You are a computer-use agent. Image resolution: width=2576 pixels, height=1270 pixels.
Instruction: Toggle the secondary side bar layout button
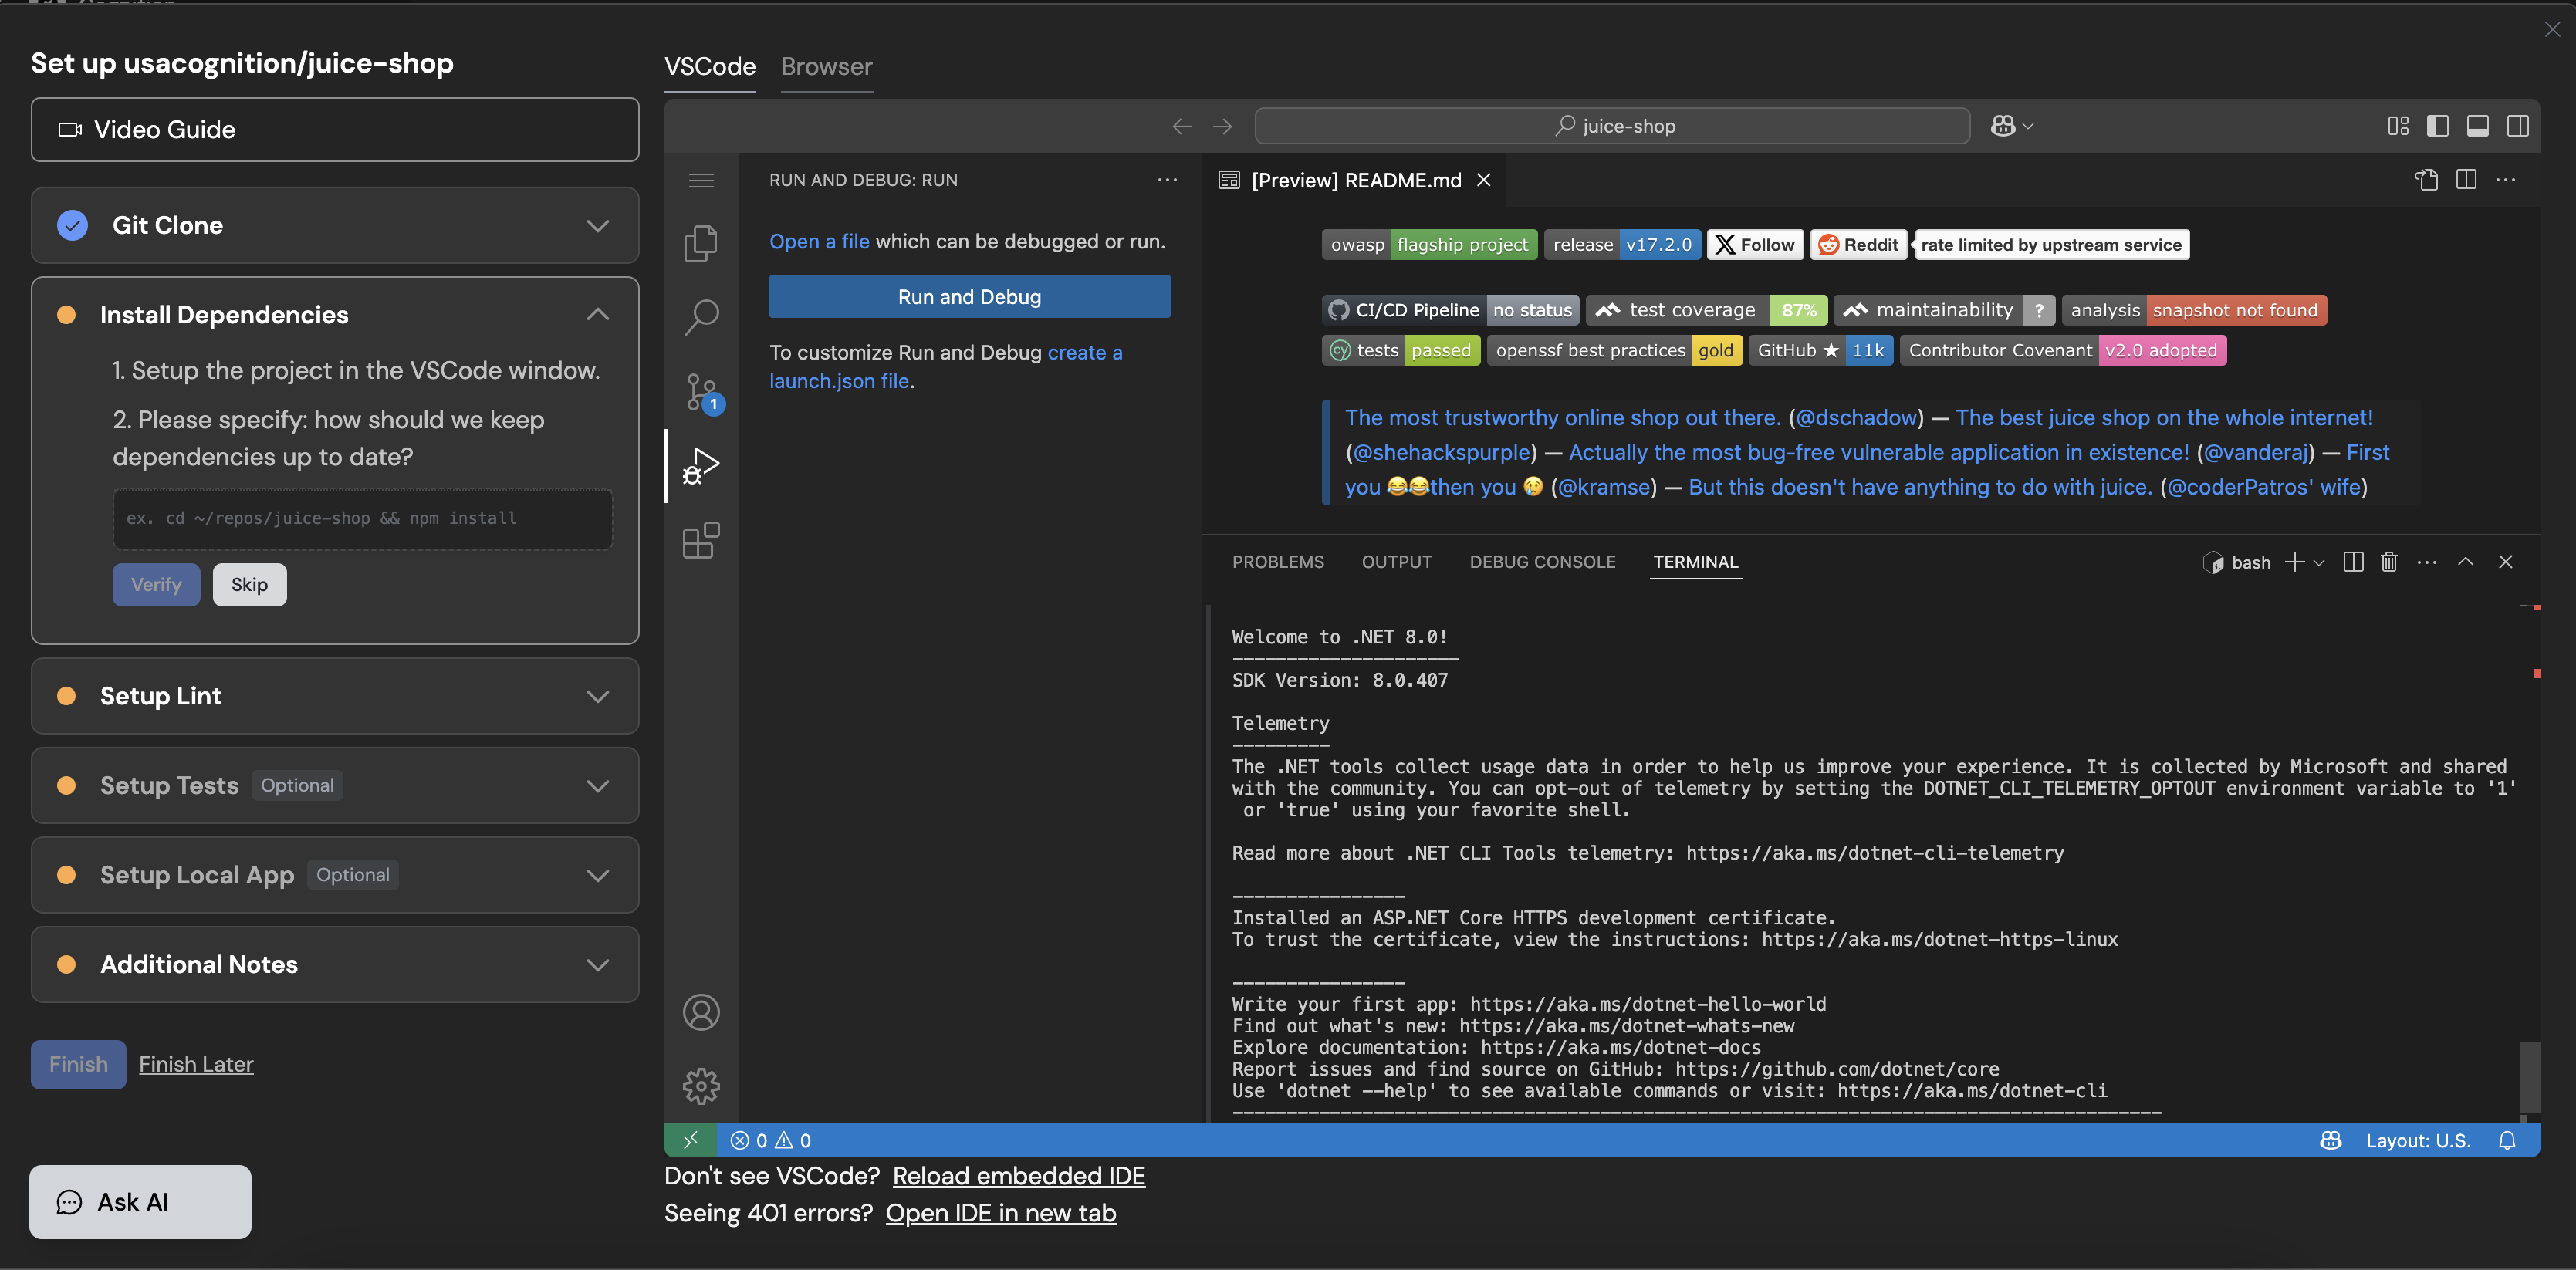[2517, 126]
